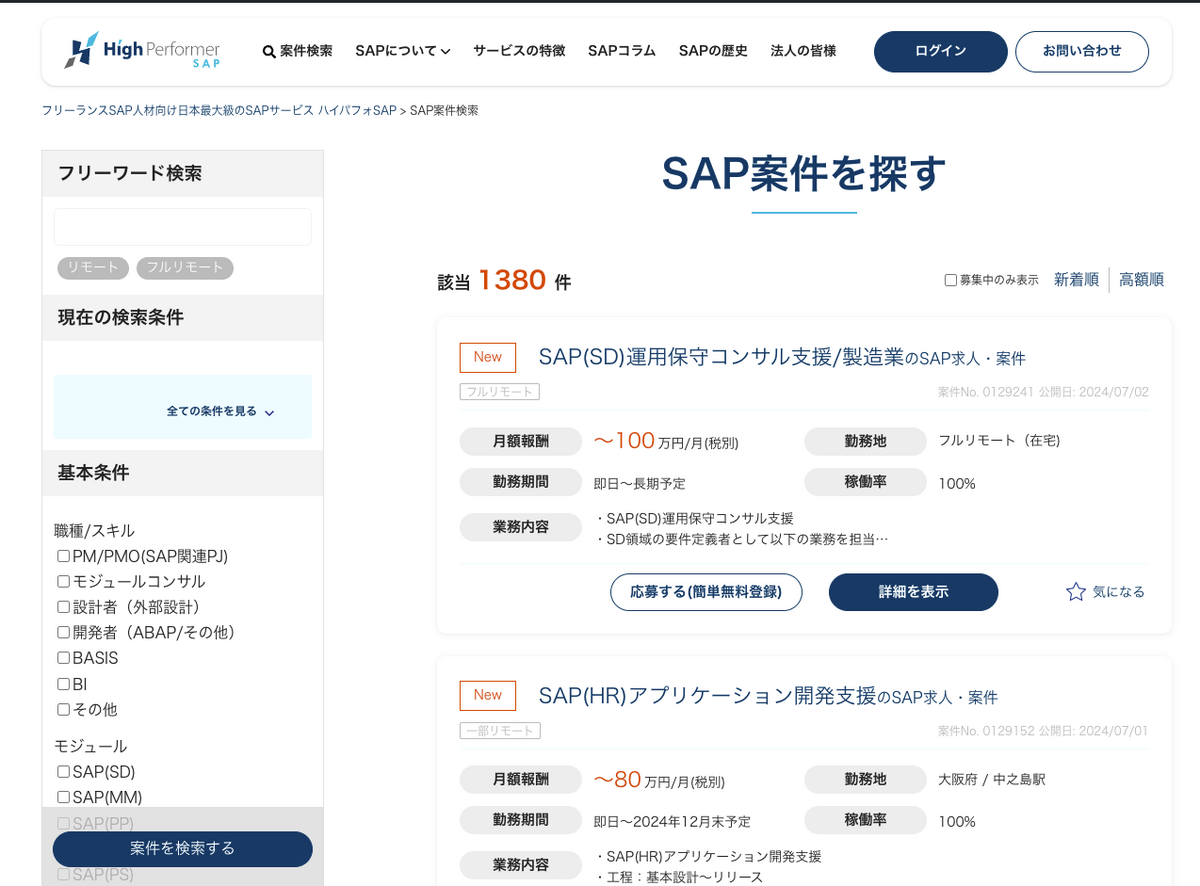1200x886 pixels.
Task: Click 応募する(簡単無料登録) for SAP(SD) job
Action: pyautogui.click(x=706, y=592)
